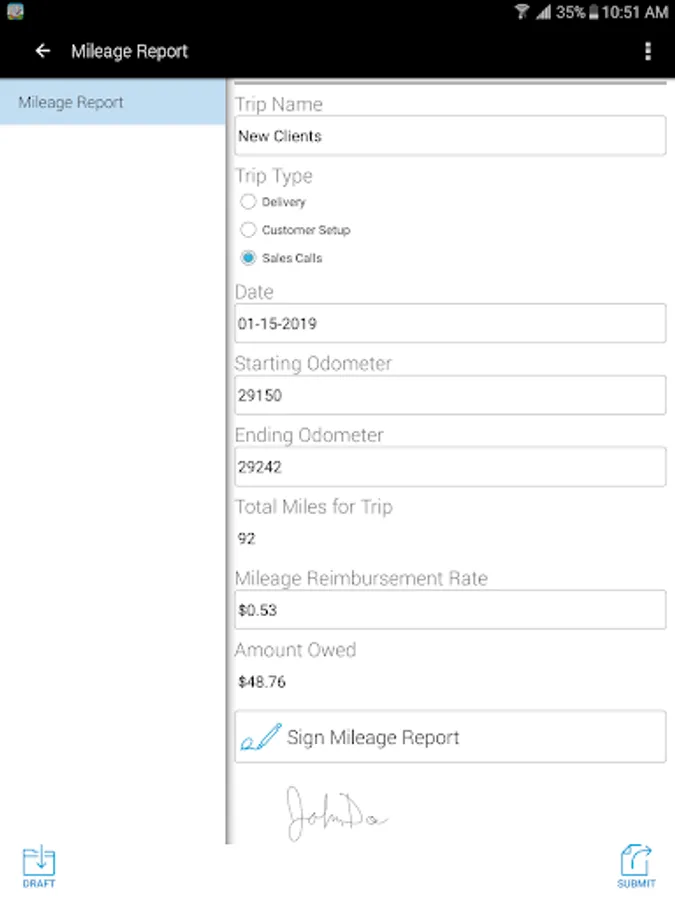This screenshot has height=900, width=675.
Task: Submit the mileage report
Action: point(636,867)
